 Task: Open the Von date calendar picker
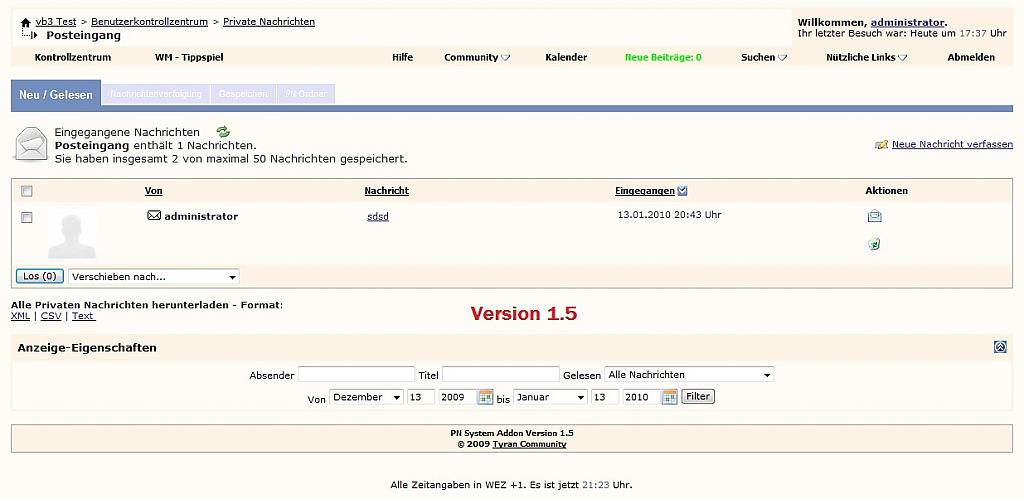pyautogui.click(x=486, y=397)
